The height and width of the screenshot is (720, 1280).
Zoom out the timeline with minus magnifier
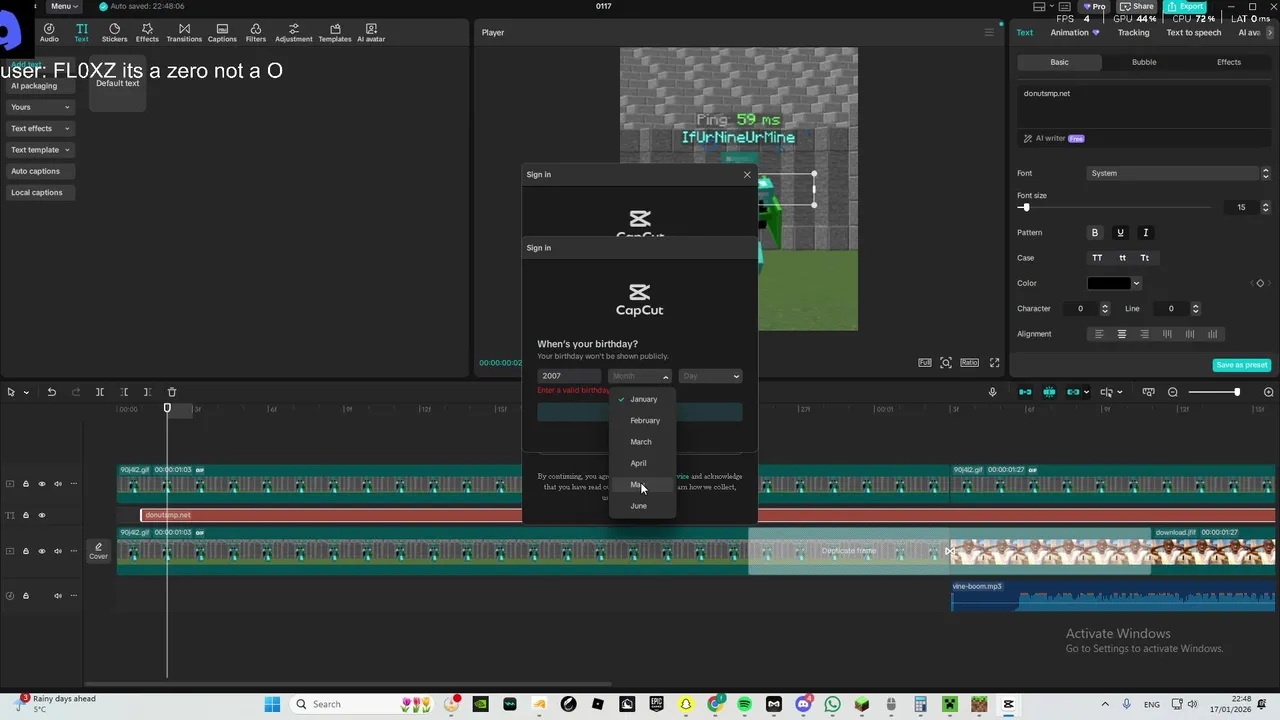click(x=1173, y=392)
